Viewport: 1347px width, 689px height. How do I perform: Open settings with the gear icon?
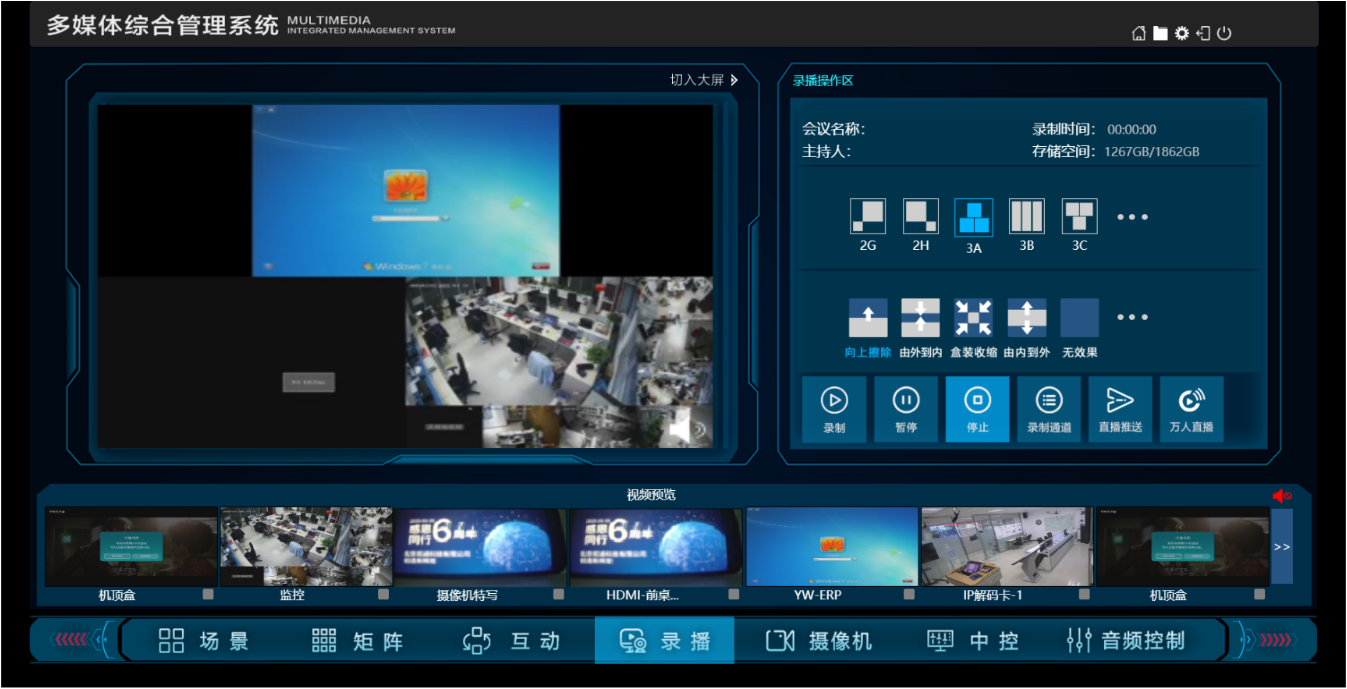point(1182,33)
